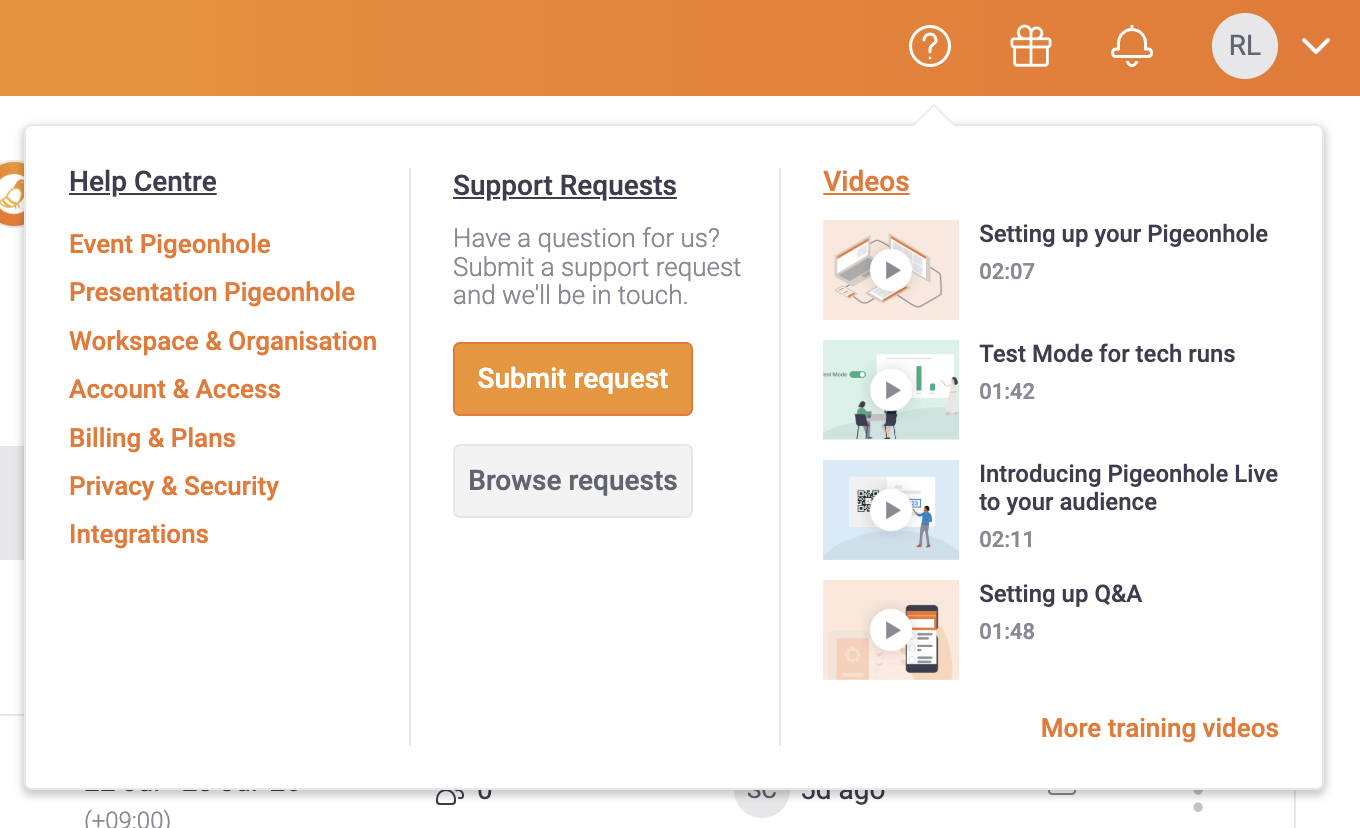
Task: Open More training videos link
Action: (1160, 728)
